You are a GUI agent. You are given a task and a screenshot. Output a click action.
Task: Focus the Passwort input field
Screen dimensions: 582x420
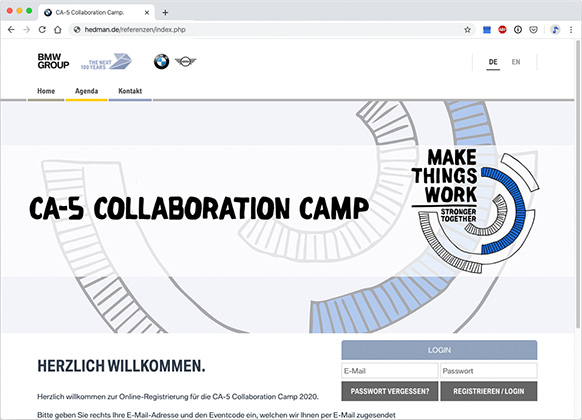point(488,371)
